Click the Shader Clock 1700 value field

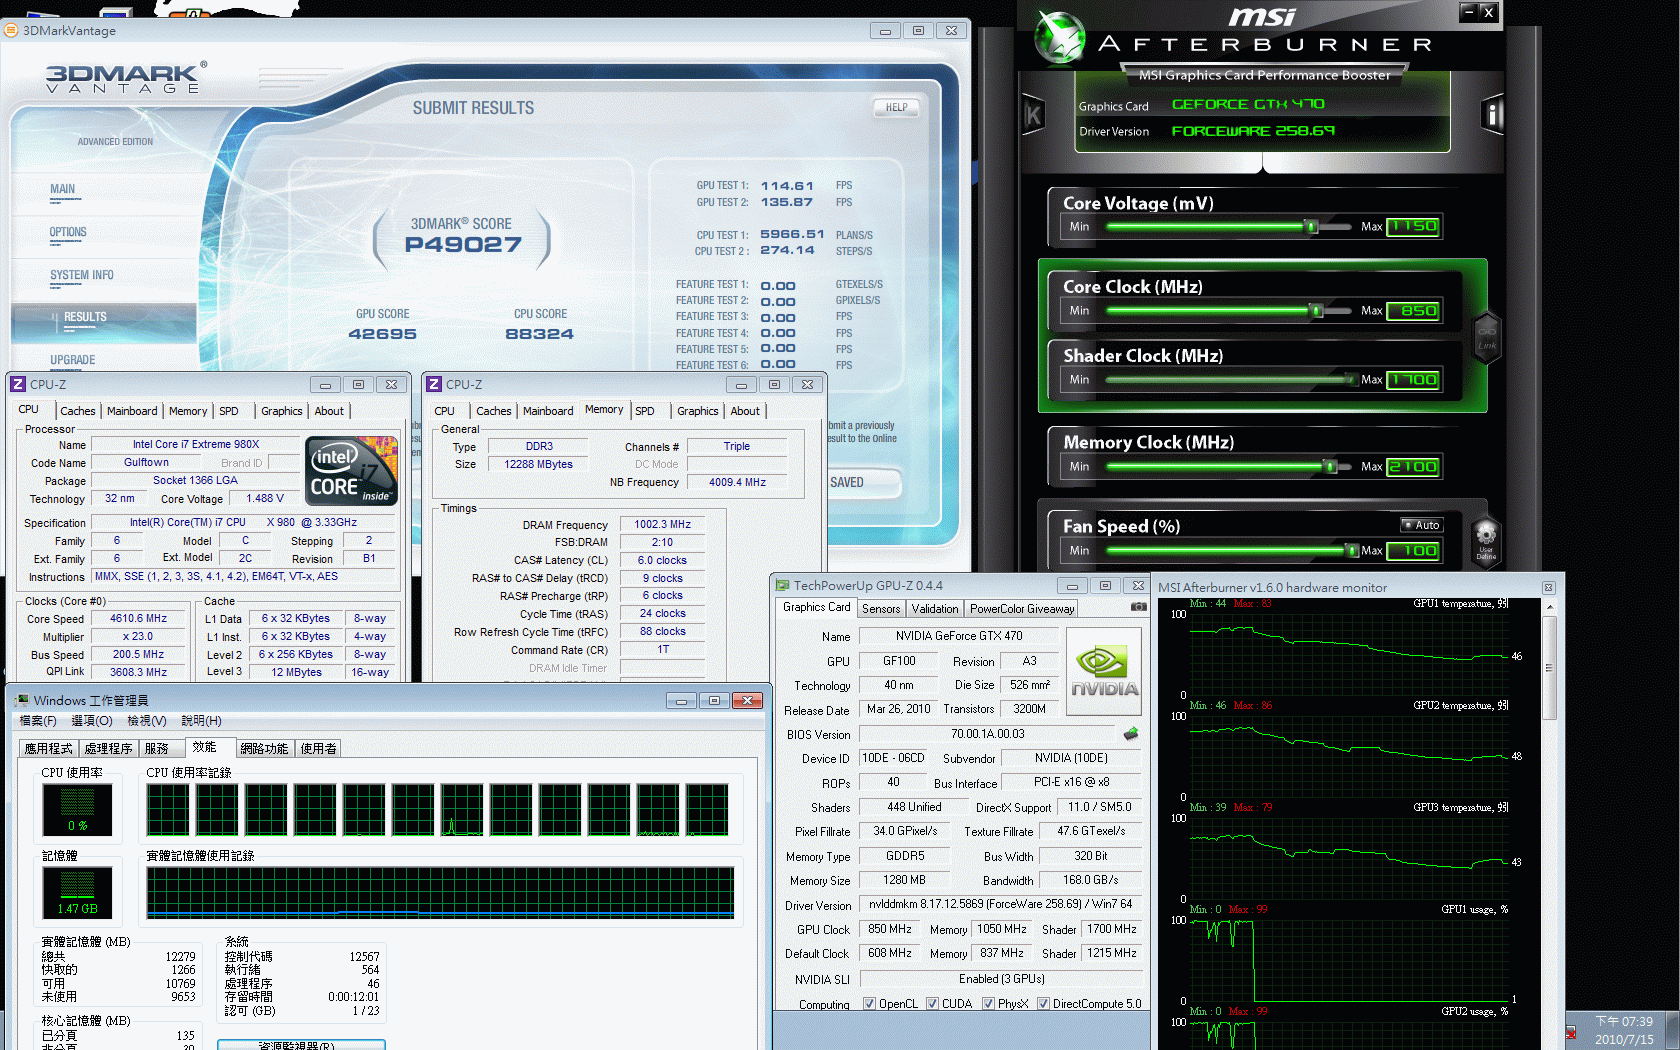pyautogui.click(x=1413, y=379)
